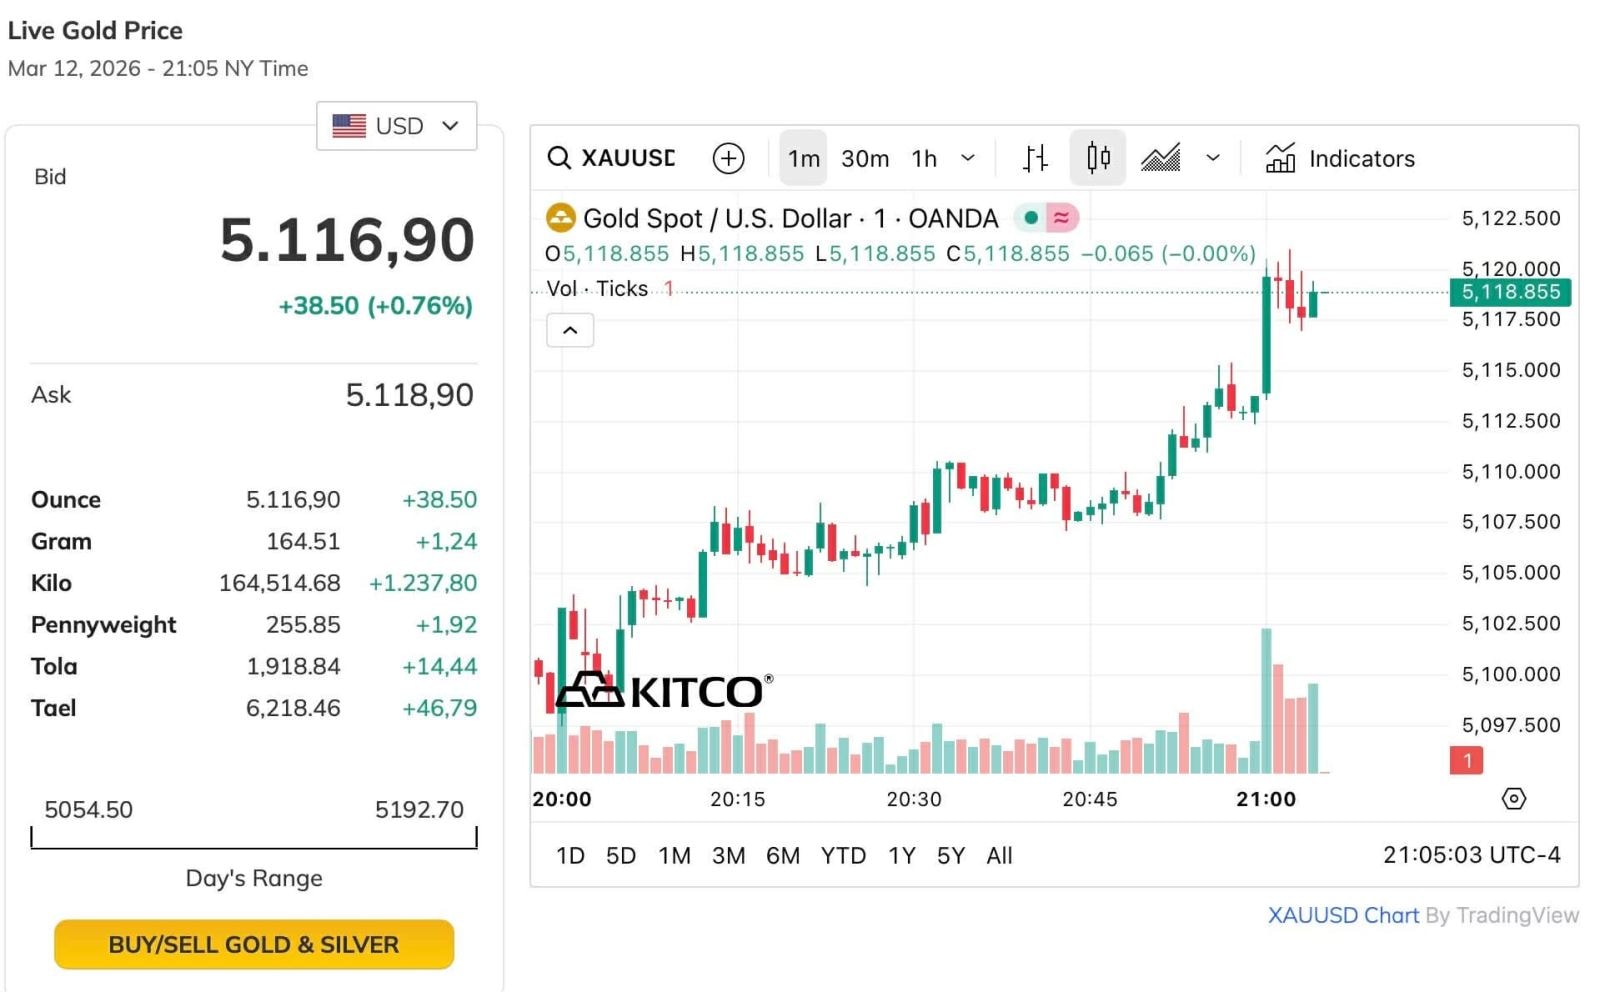
Task: Click the Day's Range slider bar
Action: tap(254, 846)
